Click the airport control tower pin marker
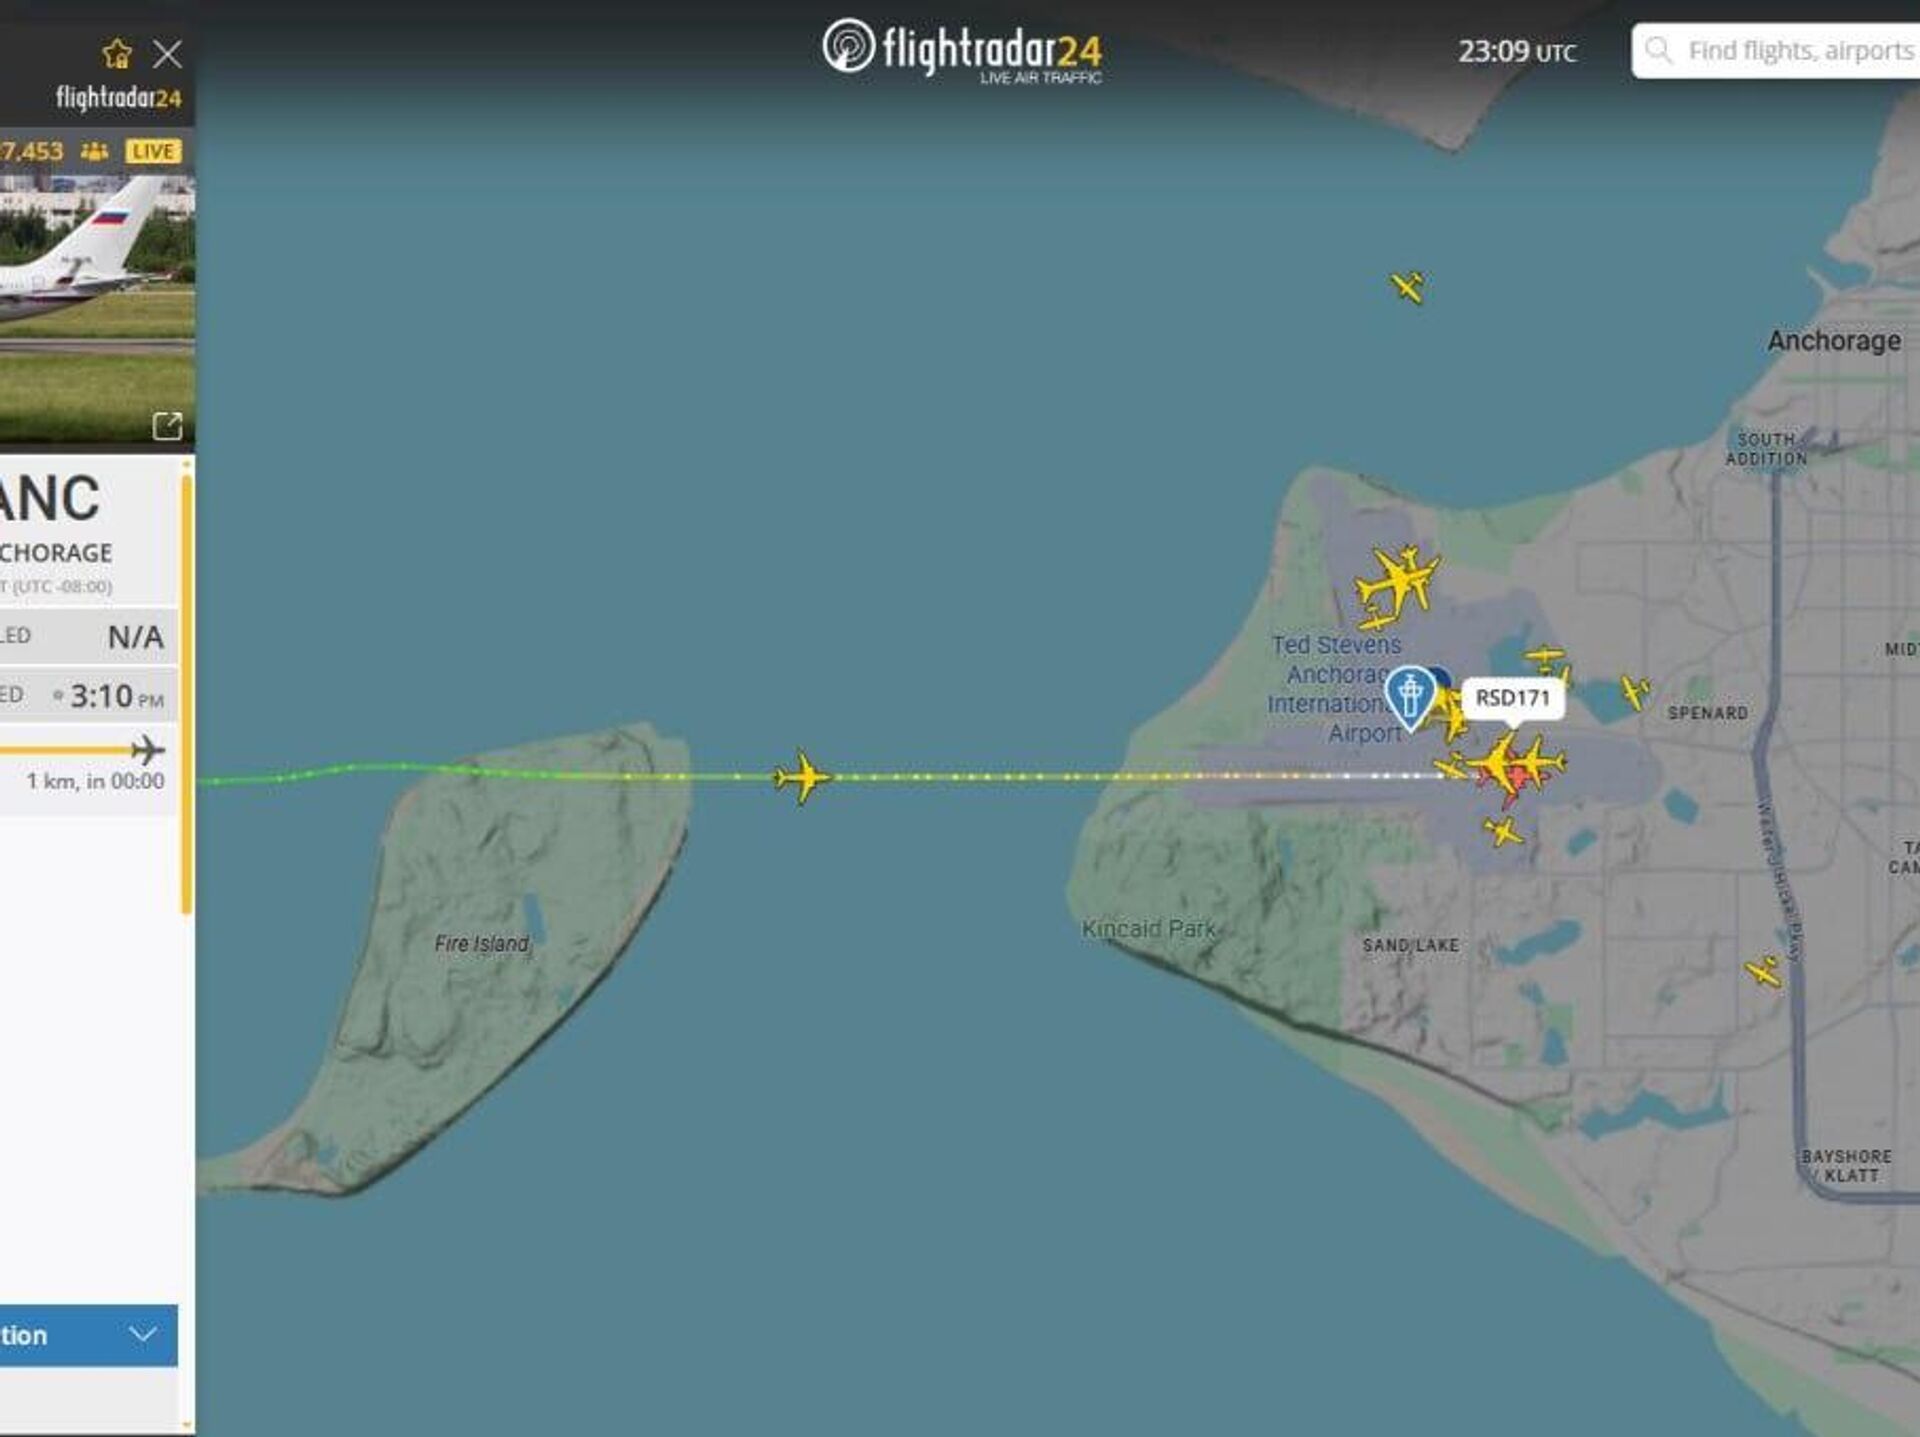The width and height of the screenshot is (1920, 1437). (1410, 697)
